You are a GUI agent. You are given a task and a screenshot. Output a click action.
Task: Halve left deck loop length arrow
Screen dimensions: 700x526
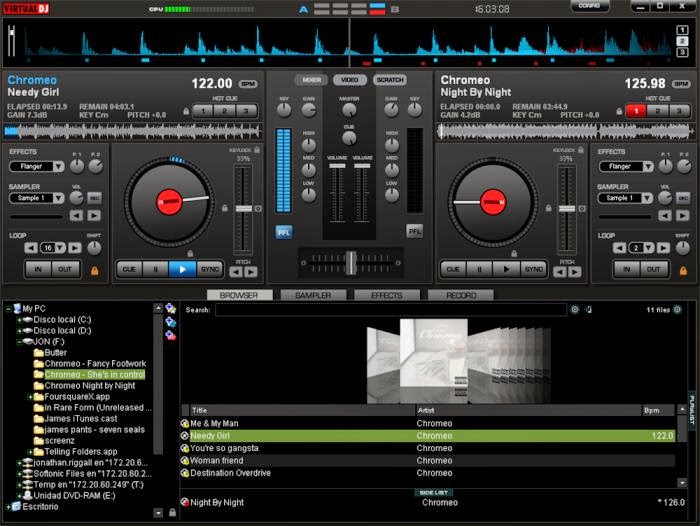[x=31, y=247]
